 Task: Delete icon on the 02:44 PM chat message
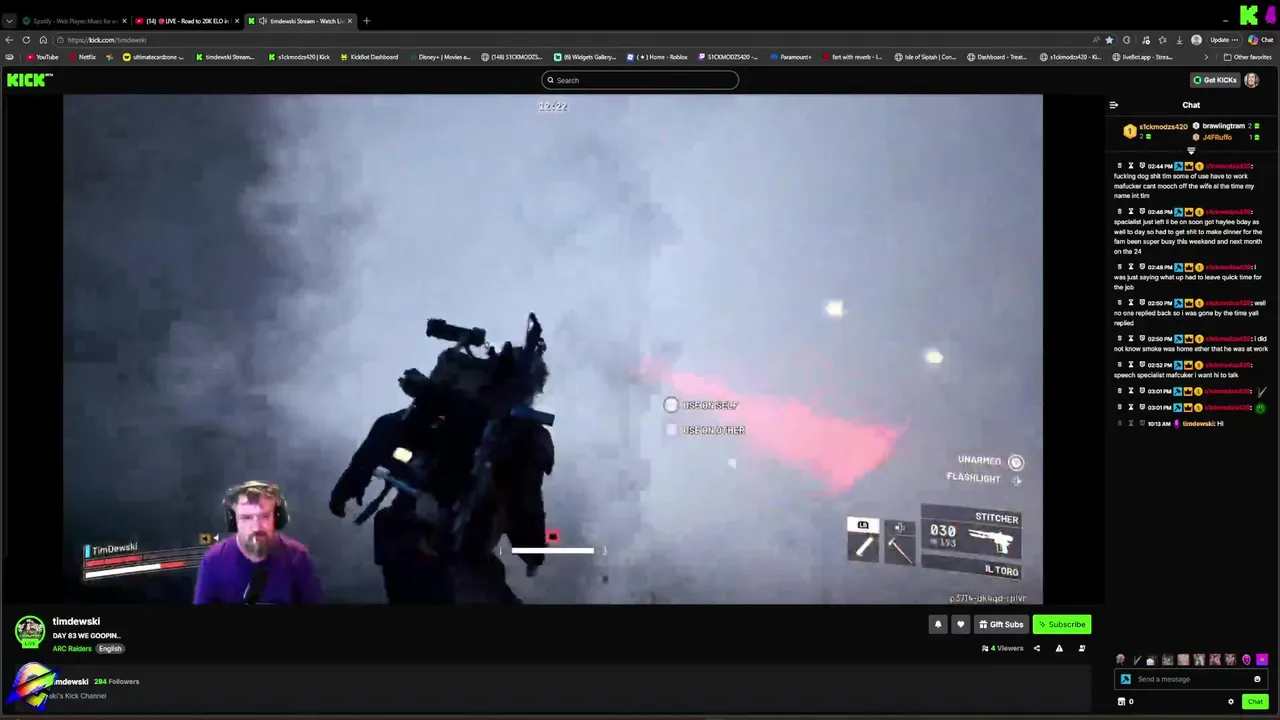pyautogui.click(x=1120, y=166)
